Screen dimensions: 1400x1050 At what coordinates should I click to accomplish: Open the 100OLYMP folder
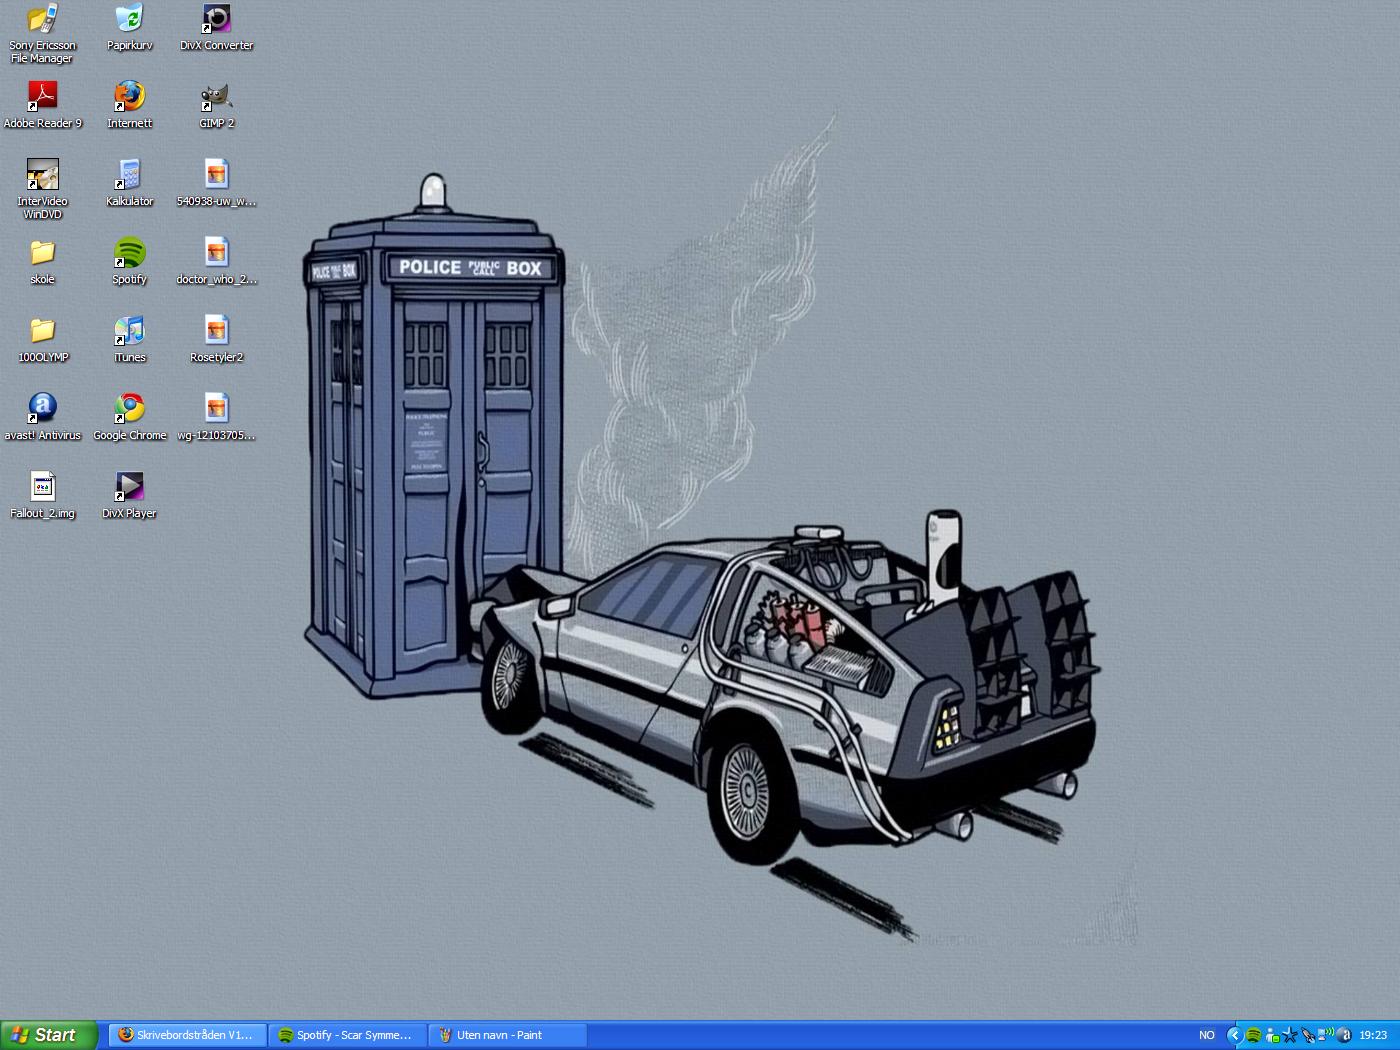[x=42, y=340]
